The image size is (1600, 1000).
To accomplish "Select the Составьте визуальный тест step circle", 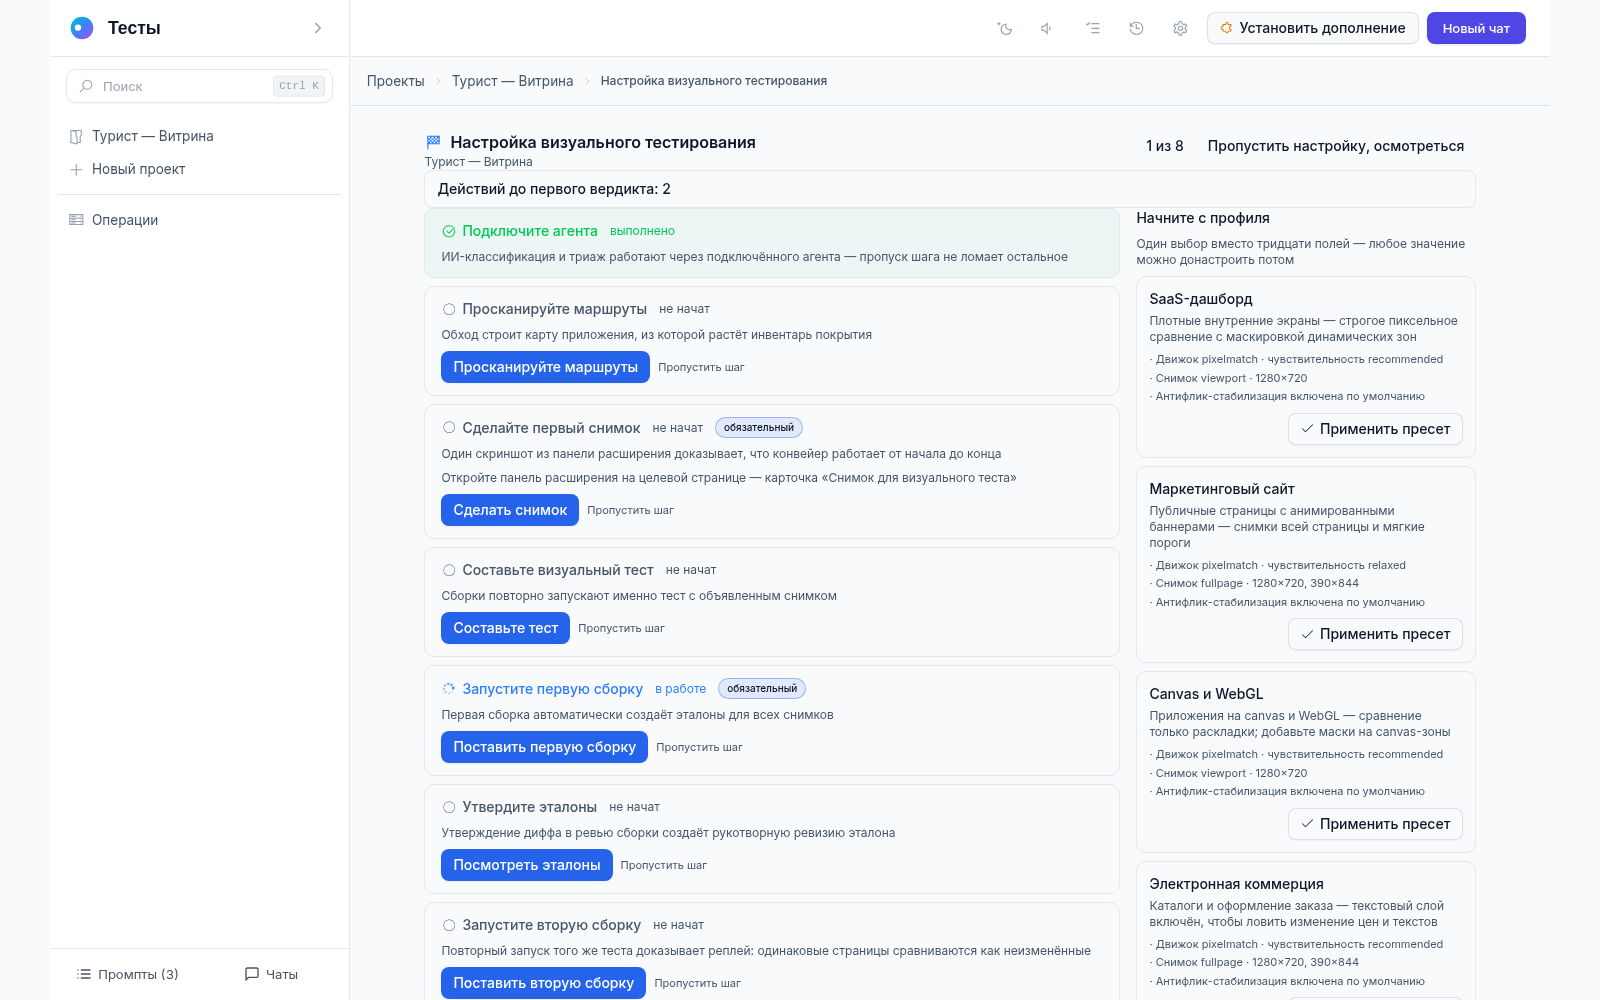I will tap(449, 570).
